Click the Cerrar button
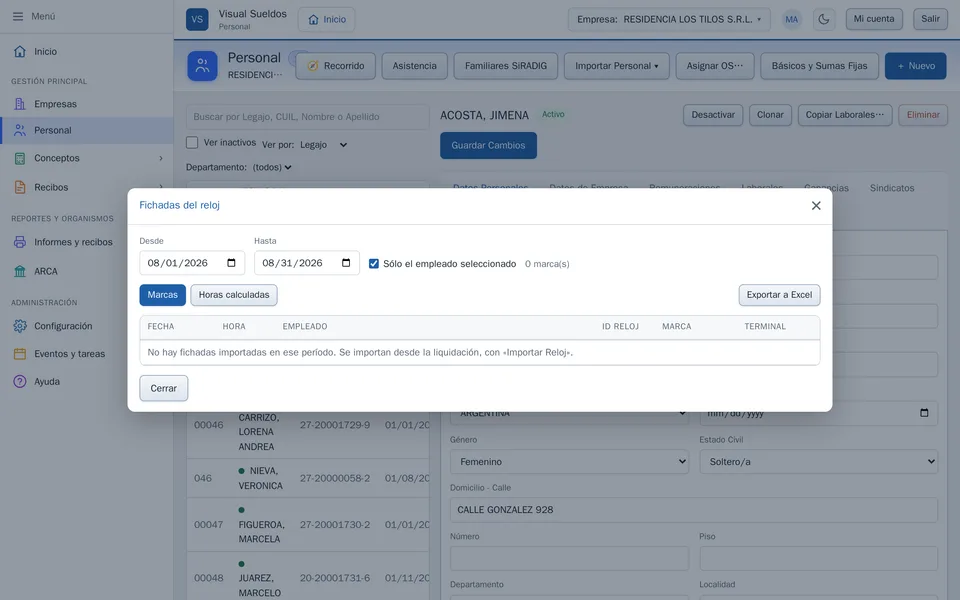The width and height of the screenshot is (960, 600). click(163, 388)
